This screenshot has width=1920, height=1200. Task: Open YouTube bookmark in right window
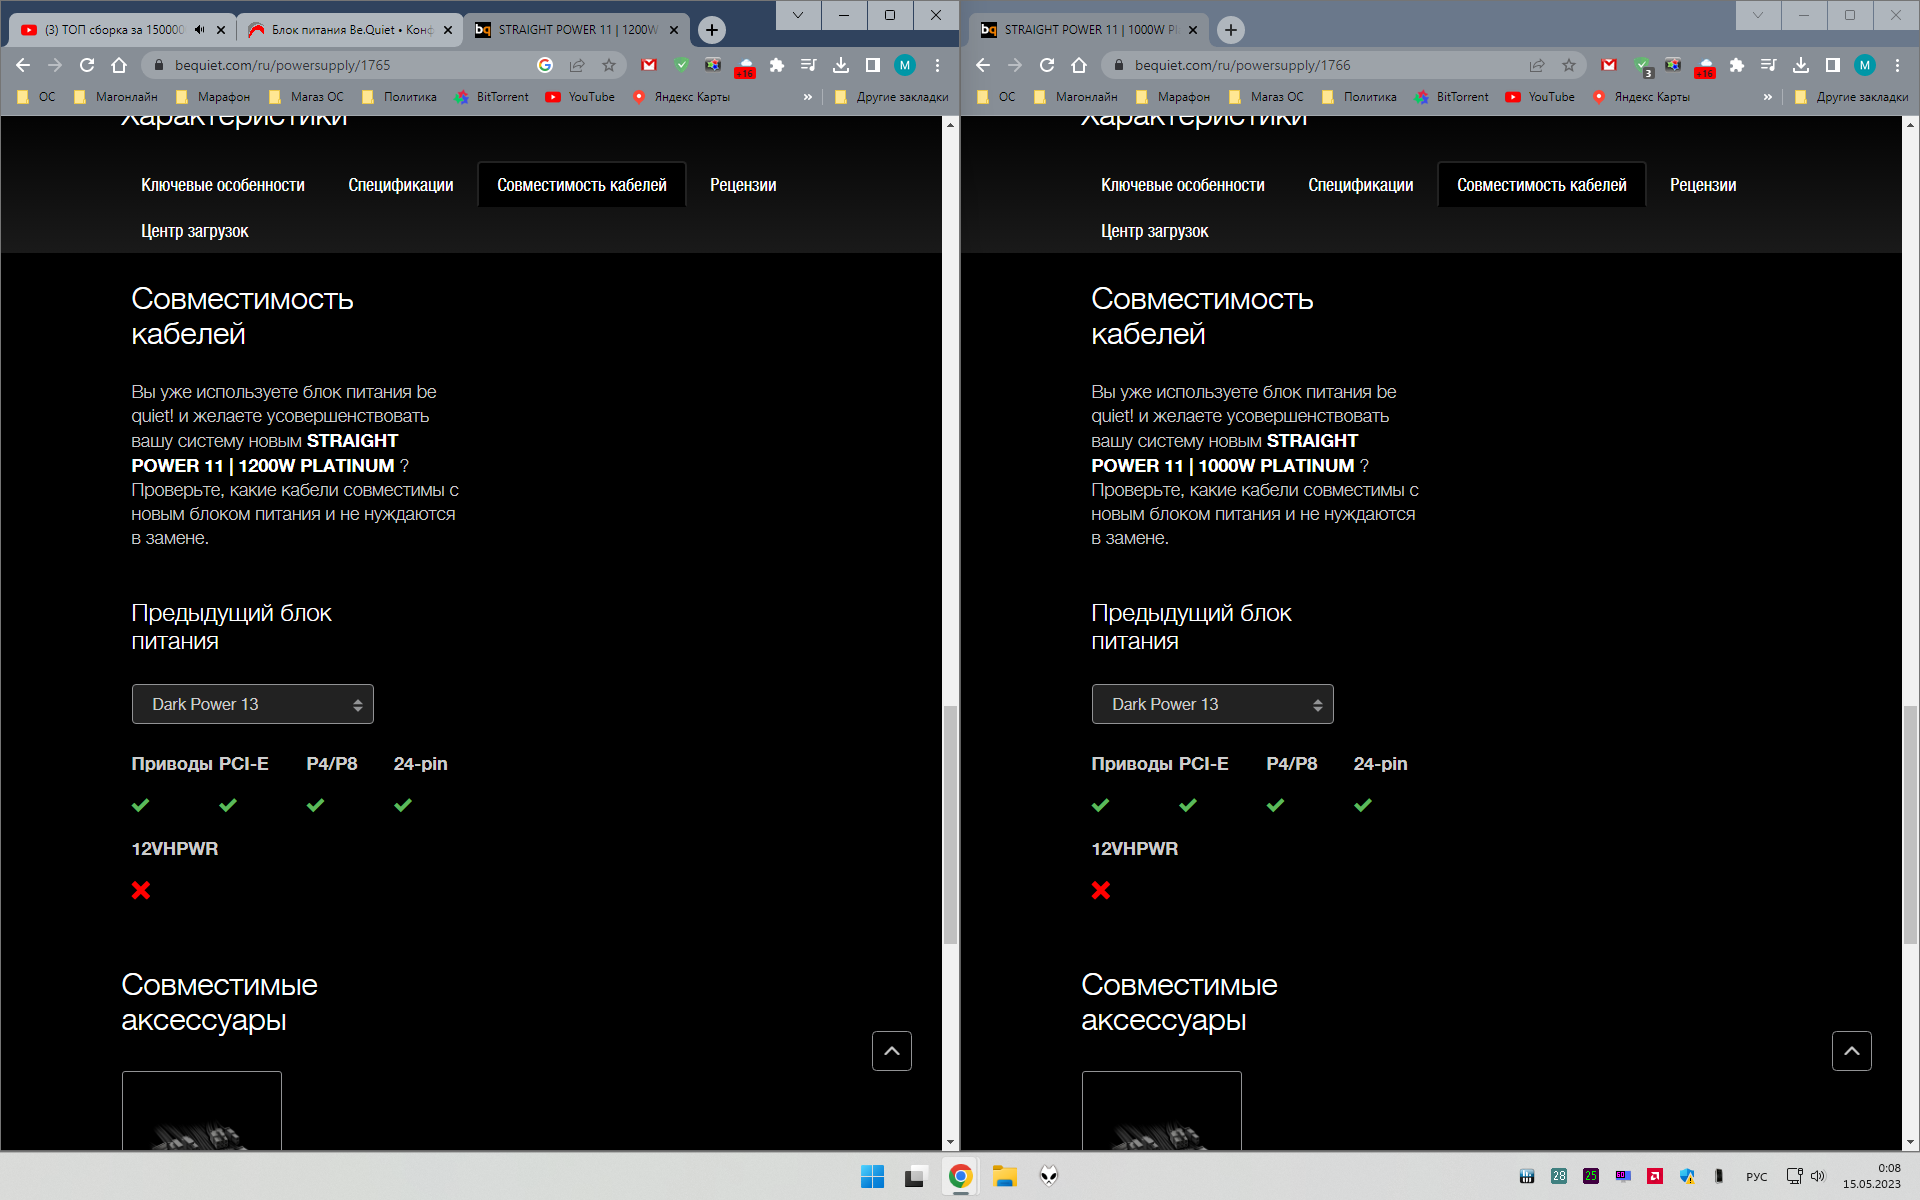(x=1540, y=97)
